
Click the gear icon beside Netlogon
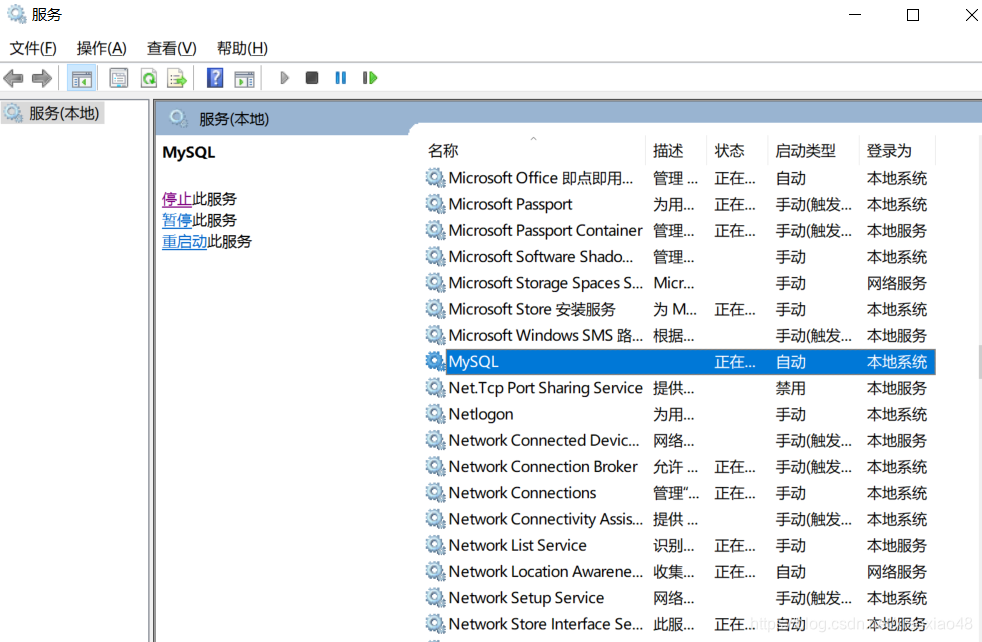point(435,414)
